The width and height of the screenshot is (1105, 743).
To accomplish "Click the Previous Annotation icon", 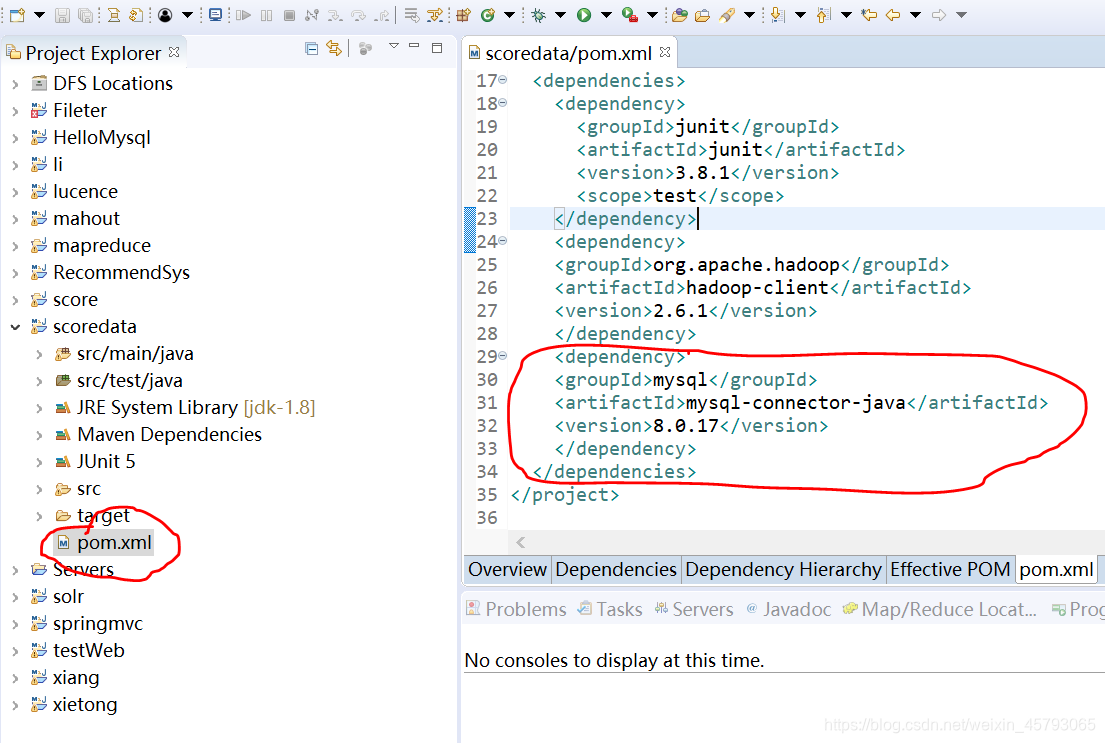I will tap(823, 15).
